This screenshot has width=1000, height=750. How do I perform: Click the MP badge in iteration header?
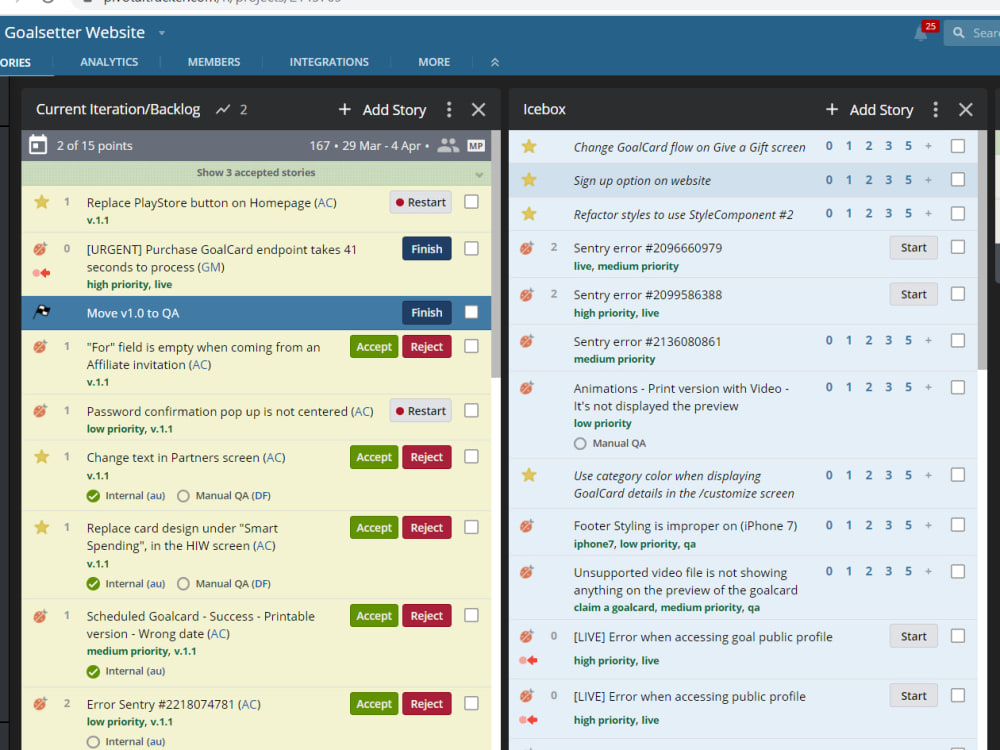(x=476, y=145)
